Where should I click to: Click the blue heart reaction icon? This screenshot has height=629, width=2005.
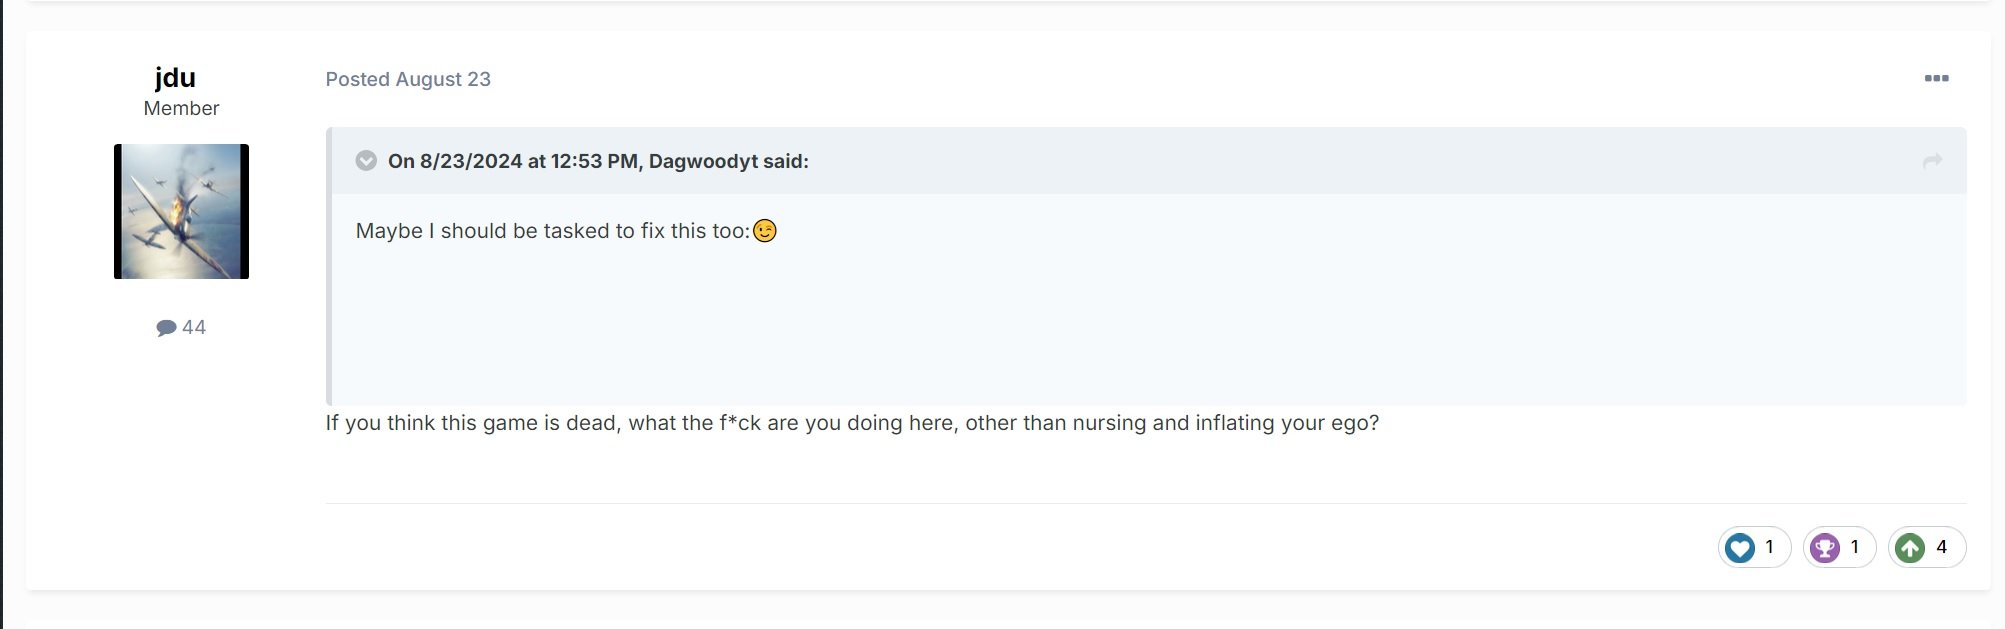pyautogui.click(x=1740, y=548)
